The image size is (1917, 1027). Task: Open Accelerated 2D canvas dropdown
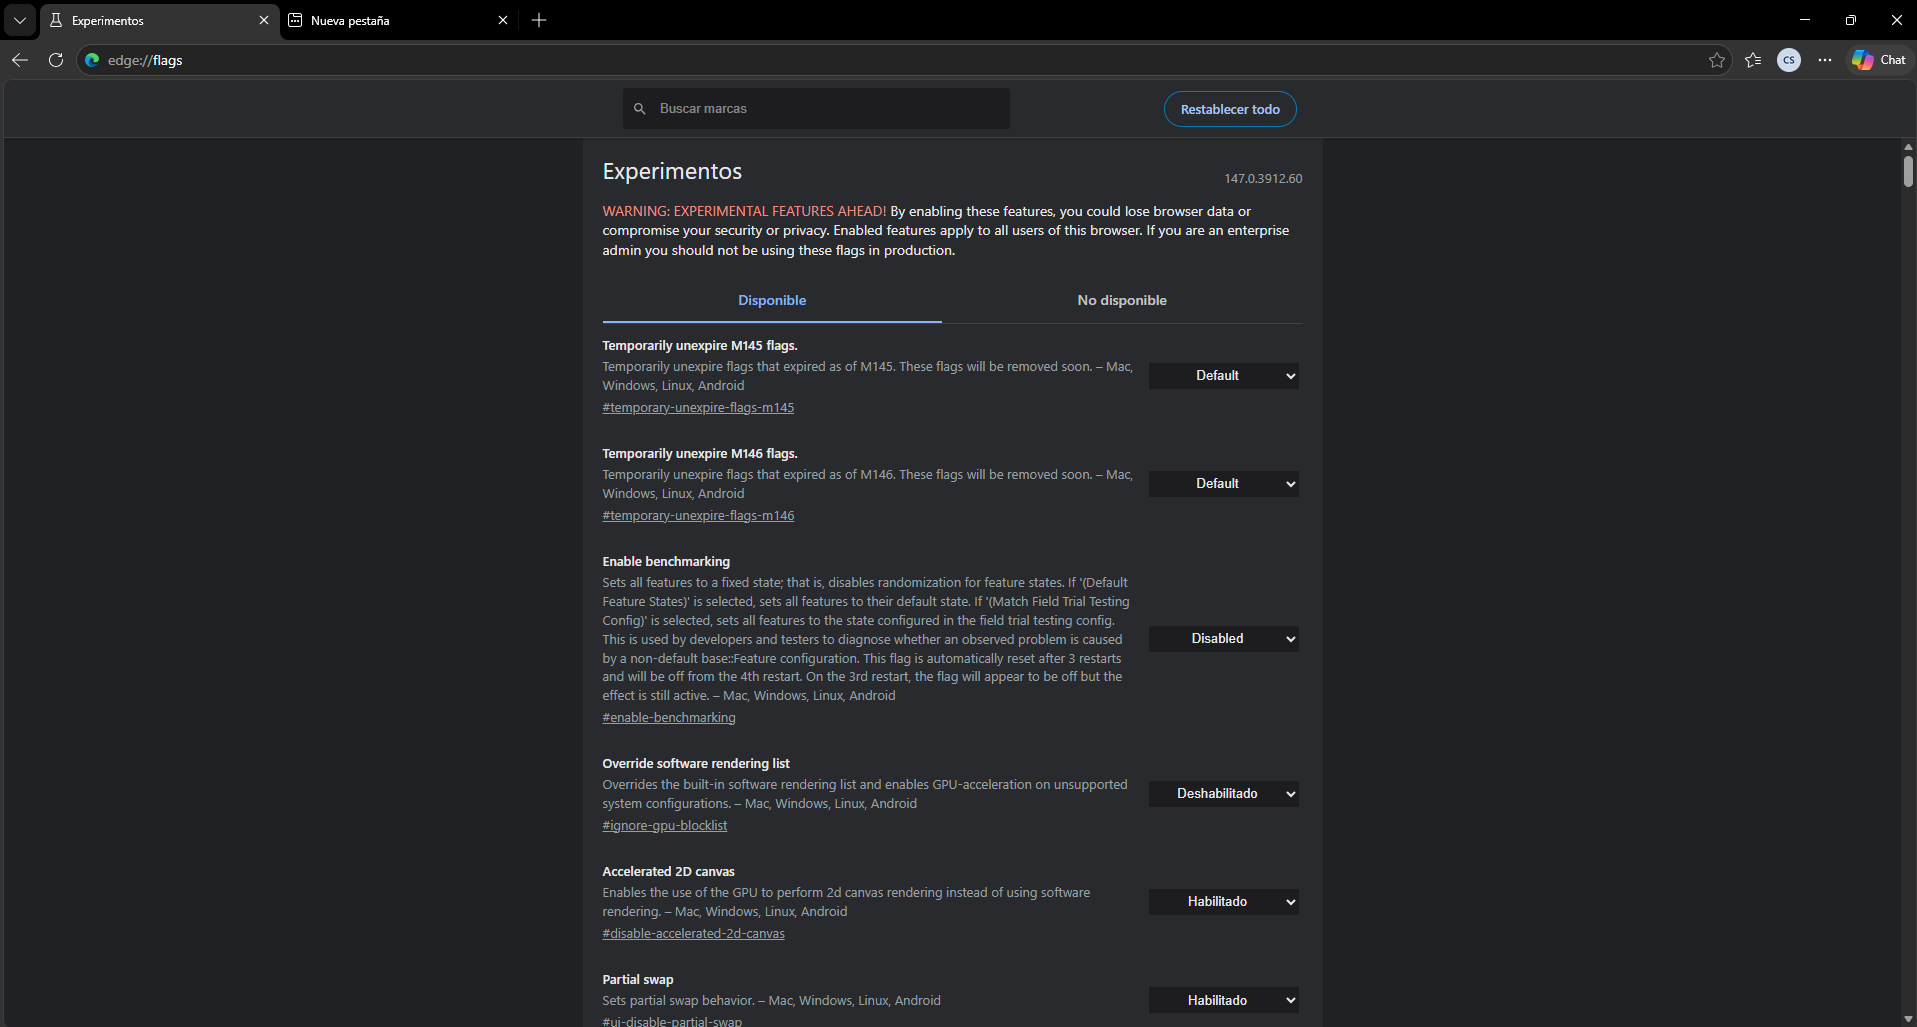1223,902
